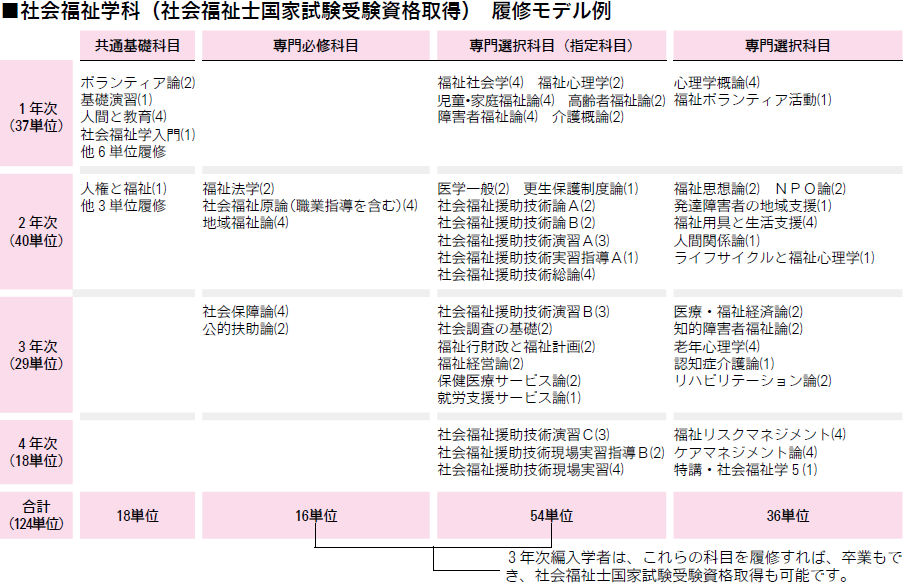The width and height of the screenshot is (903, 584).
Task: Click the 36単位 total cell
Action: coord(788,515)
